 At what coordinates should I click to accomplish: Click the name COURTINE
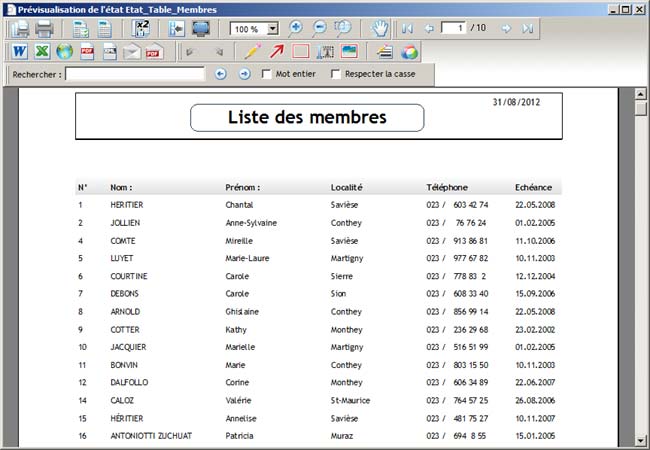click(129, 276)
